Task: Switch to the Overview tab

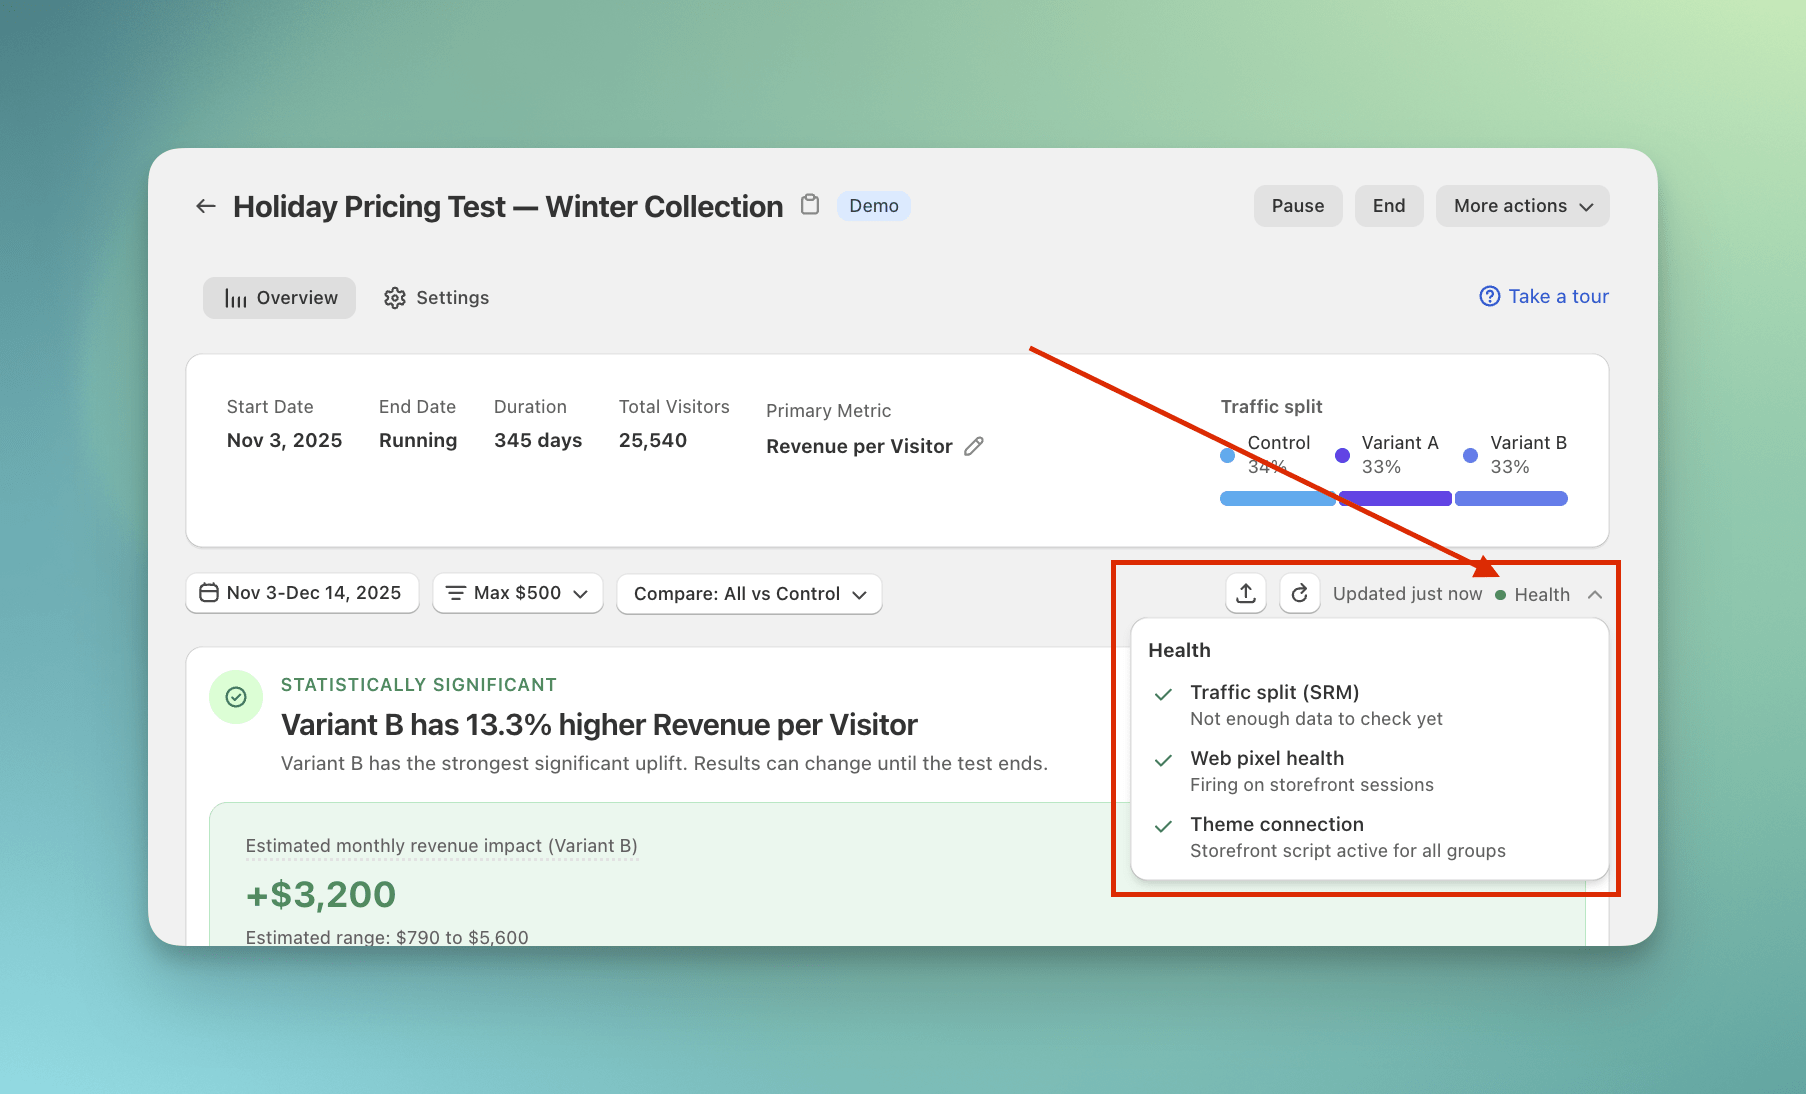Action: pos(279,298)
